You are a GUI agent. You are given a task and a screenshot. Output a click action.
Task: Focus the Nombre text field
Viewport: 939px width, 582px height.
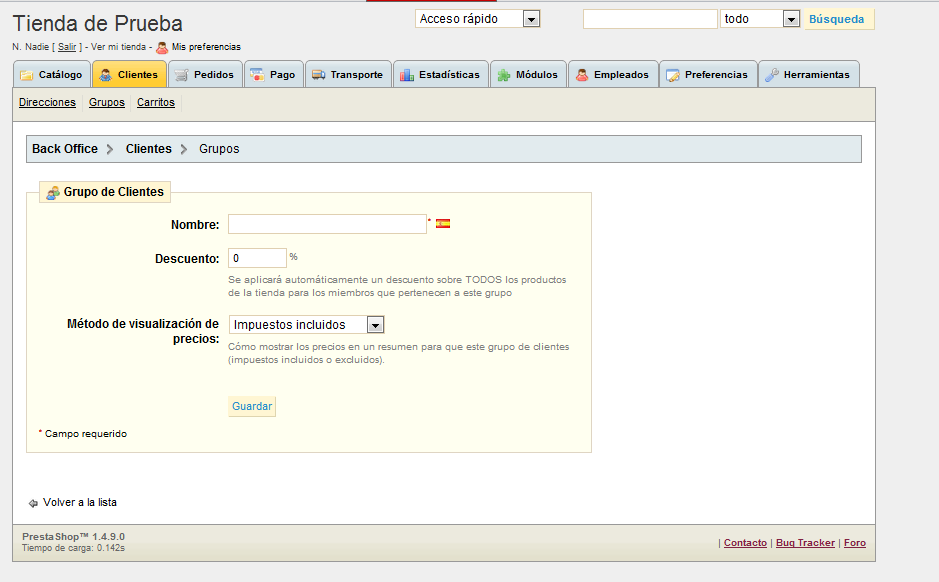coord(327,224)
